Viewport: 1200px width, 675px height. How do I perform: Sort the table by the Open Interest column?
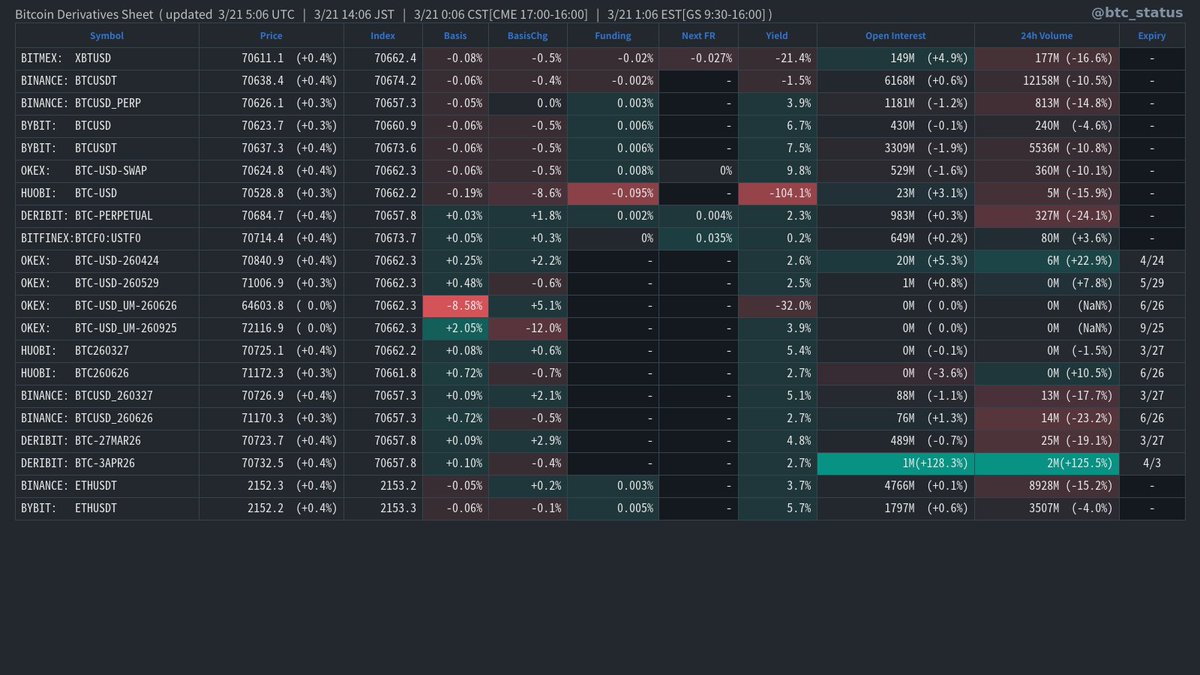click(894, 35)
